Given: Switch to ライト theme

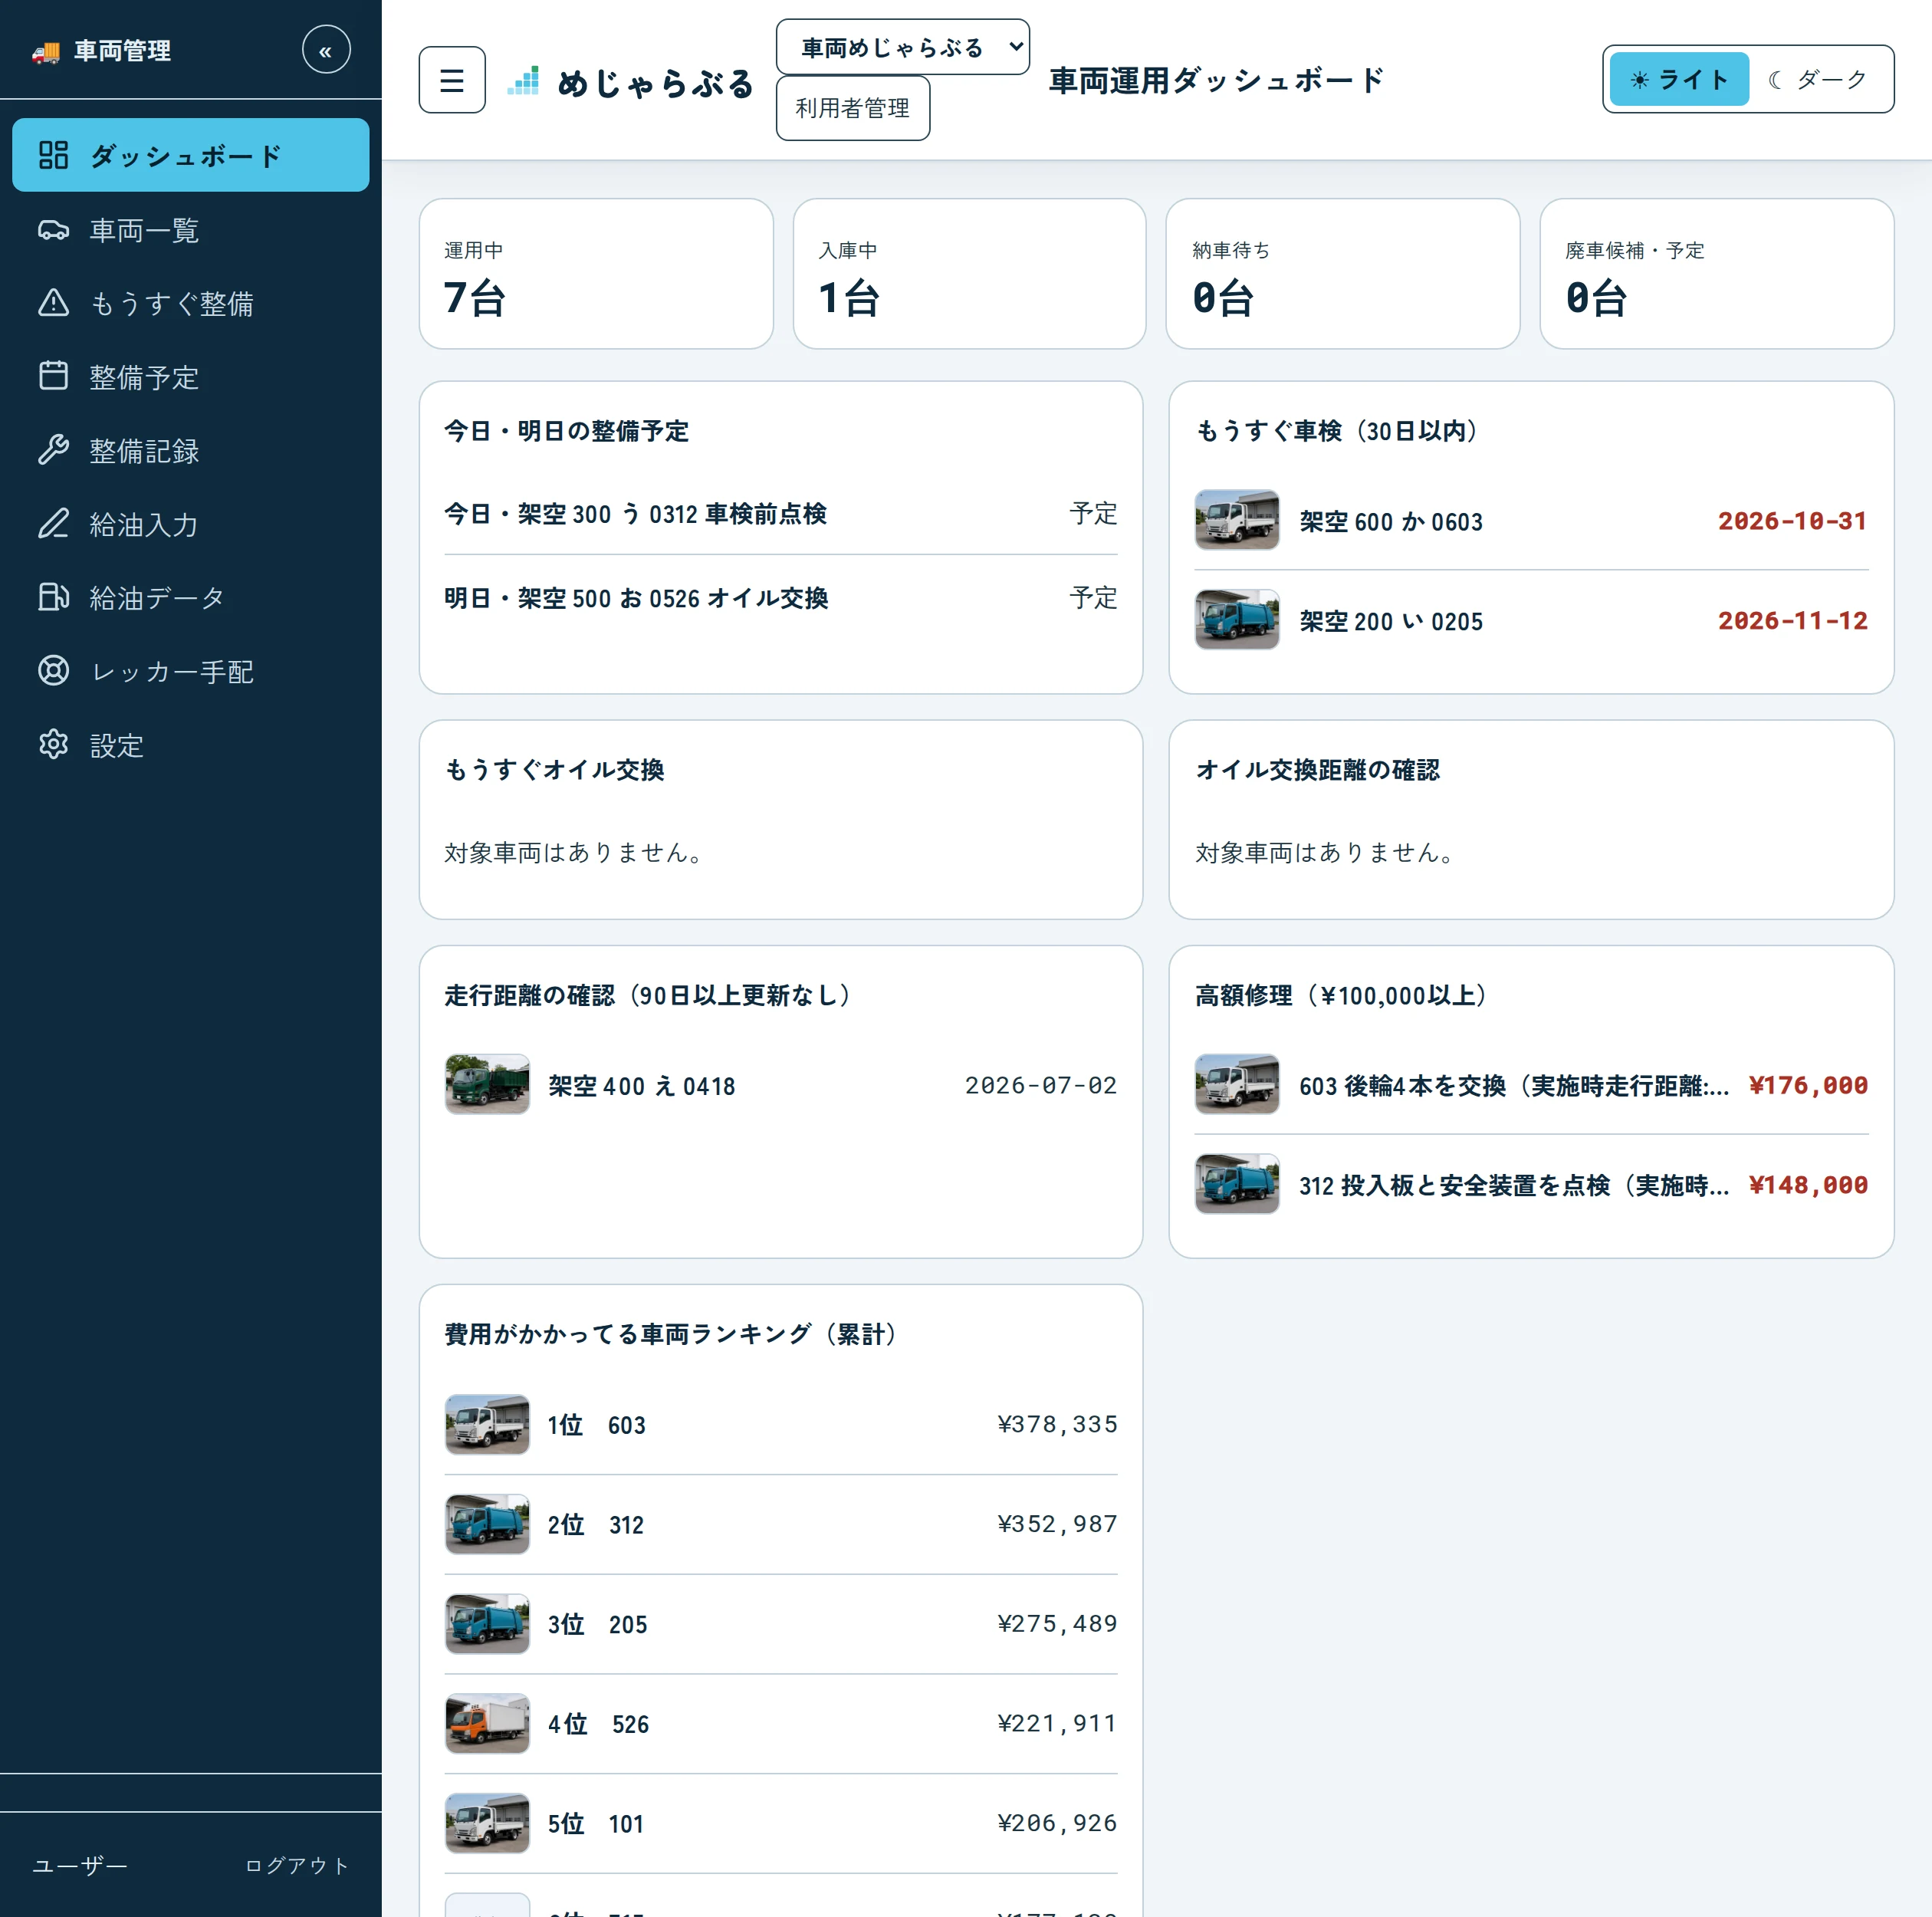Looking at the screenshot, I should (x=1679, y=79).
